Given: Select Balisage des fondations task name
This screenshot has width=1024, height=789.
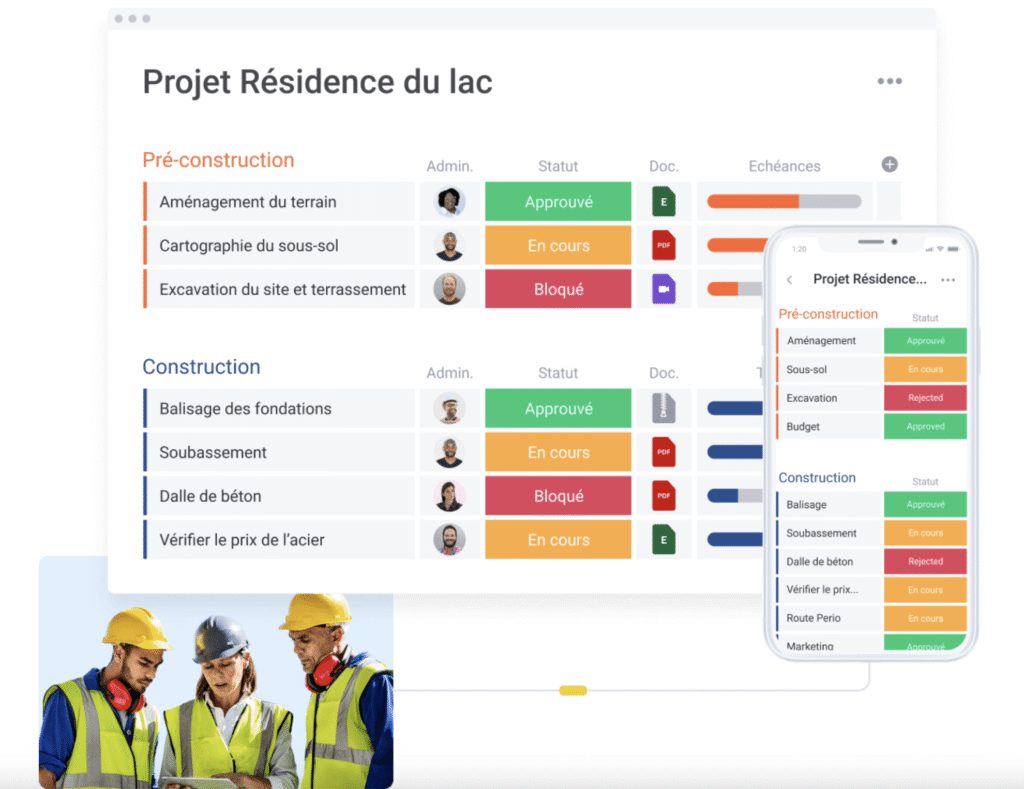Looking at the screenshot, I should coord(245,408).
